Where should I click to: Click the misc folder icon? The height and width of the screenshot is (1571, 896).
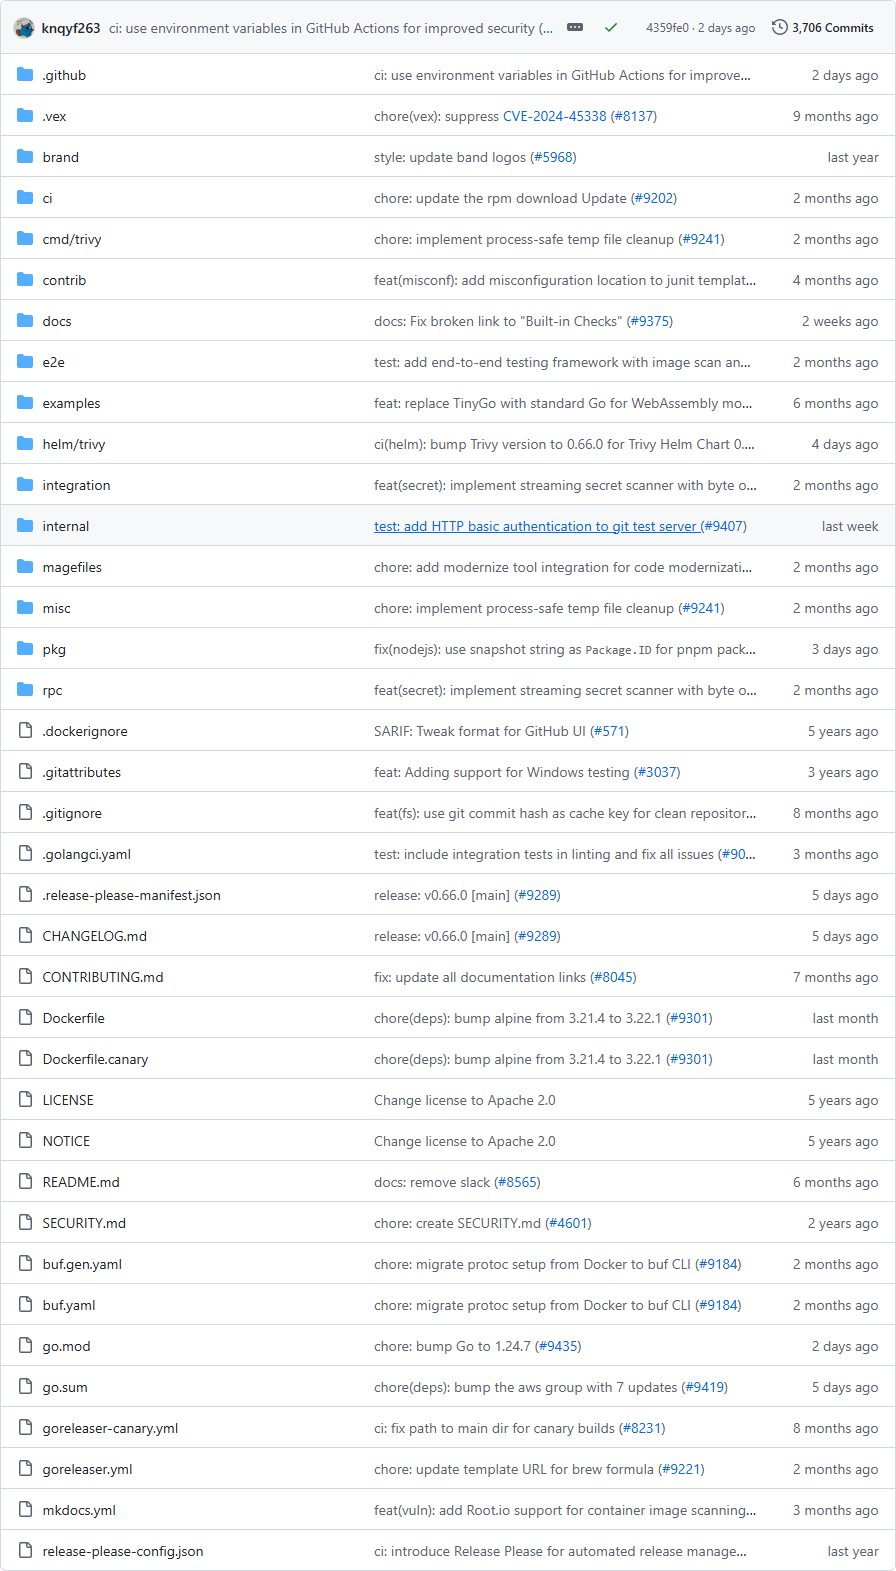pos(25,608)
